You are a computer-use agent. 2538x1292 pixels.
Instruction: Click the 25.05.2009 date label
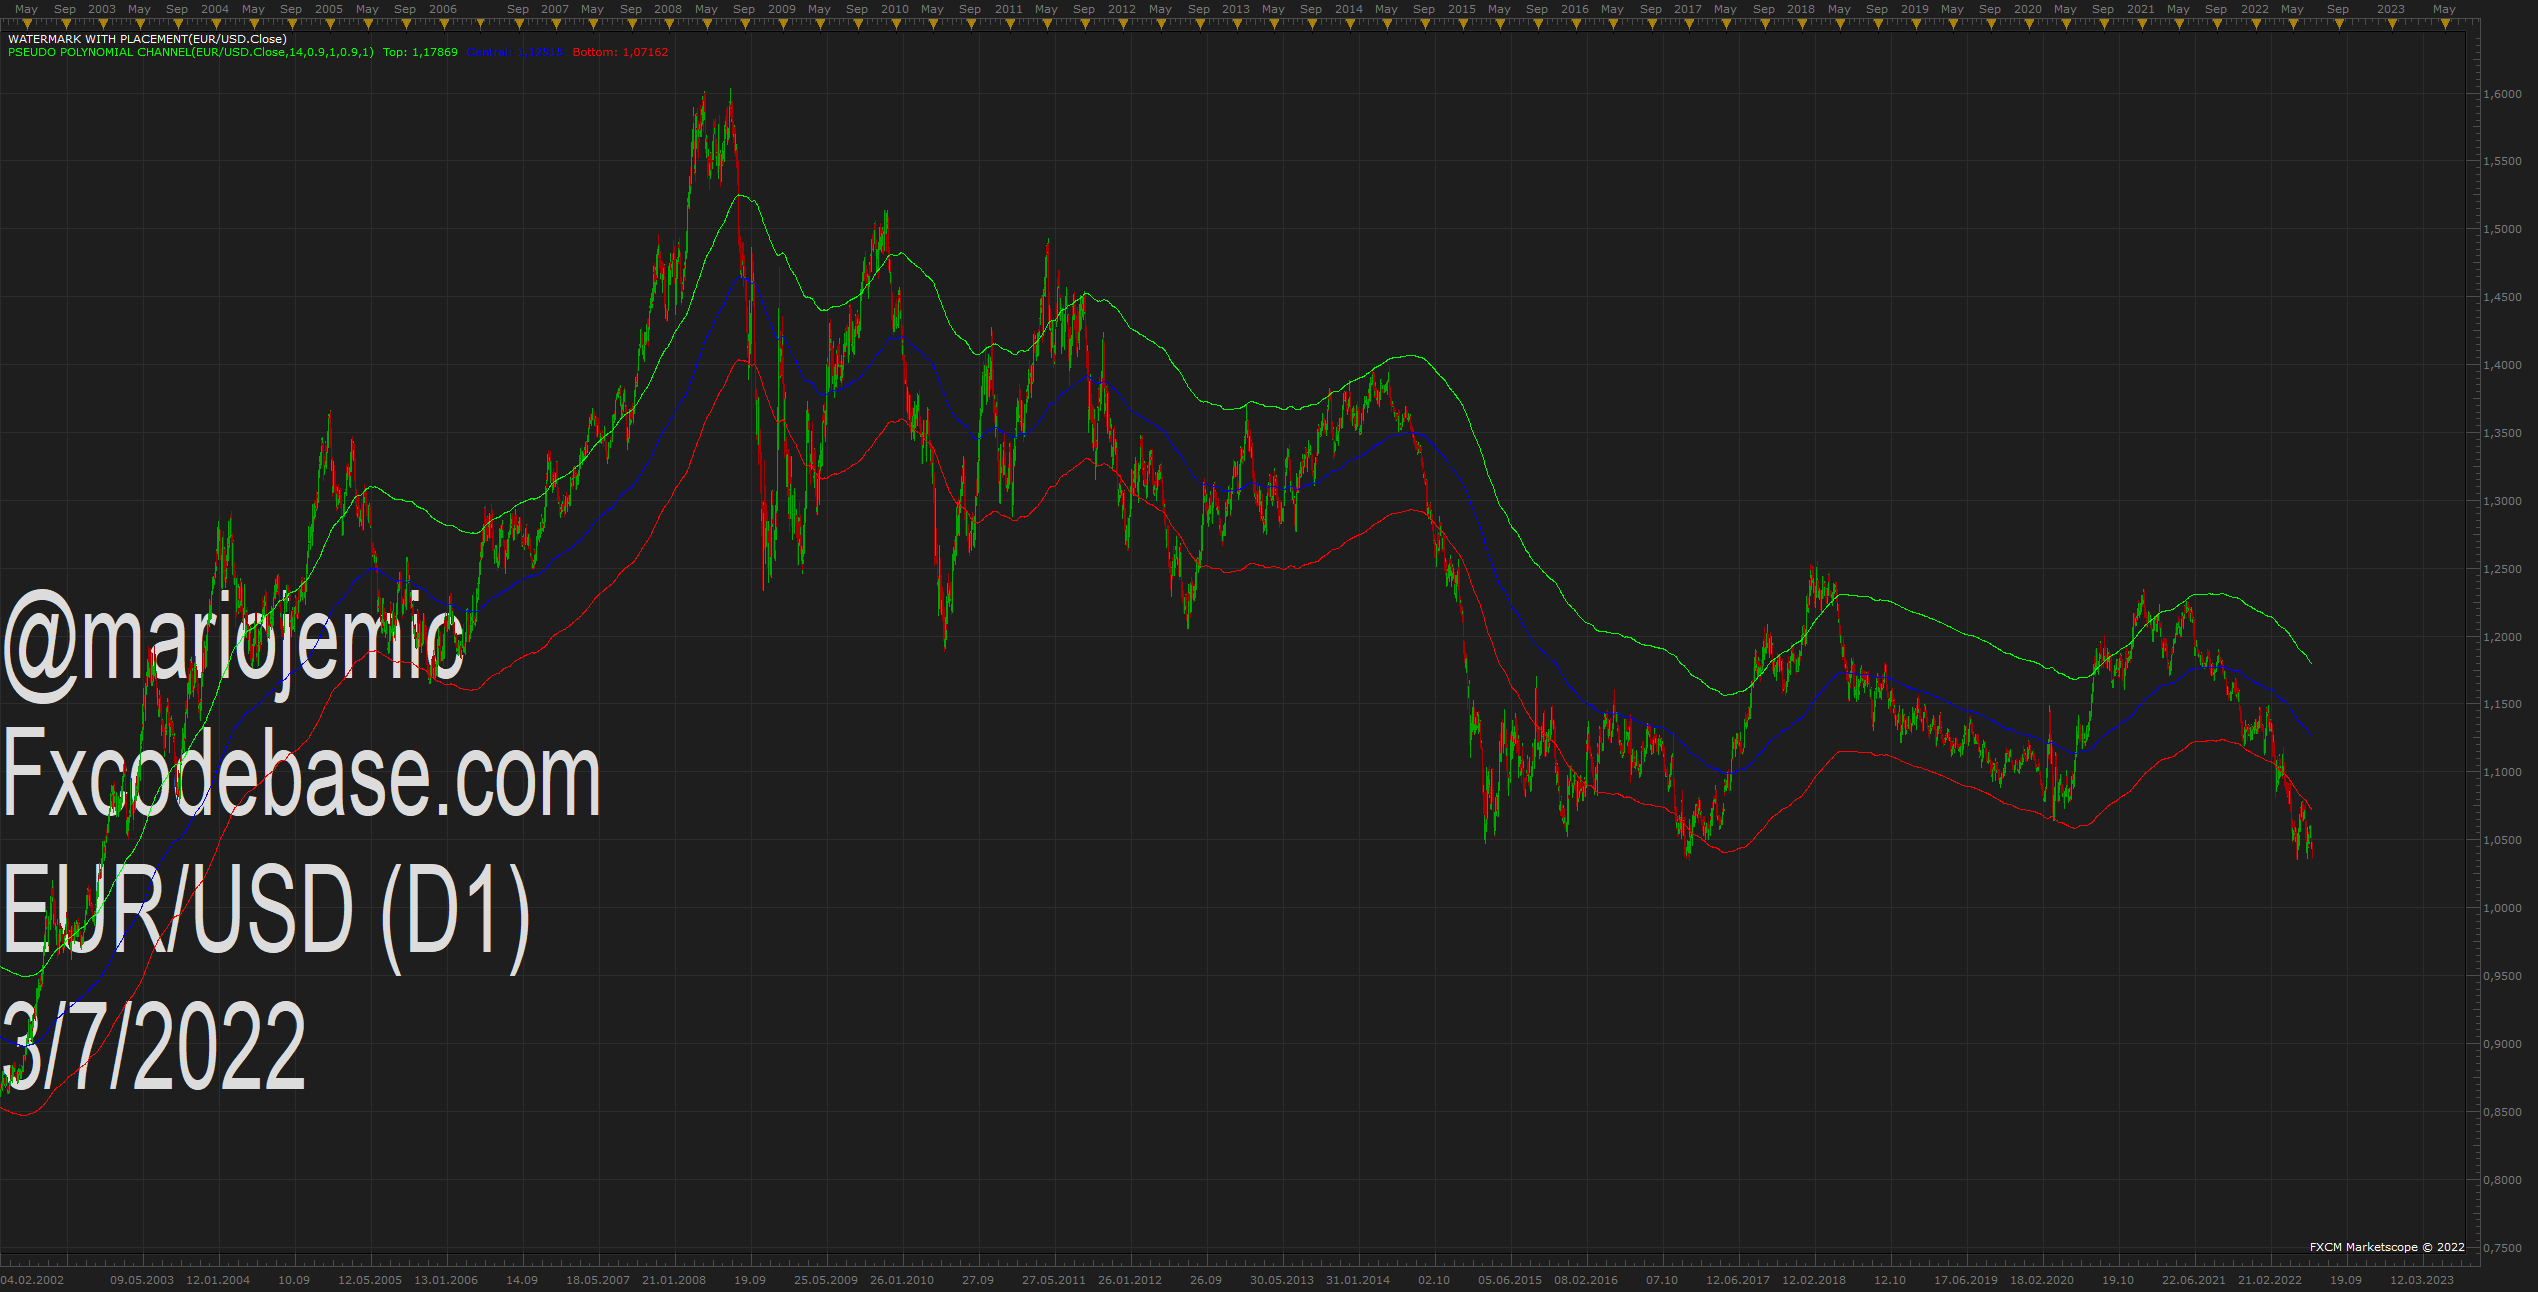pos(826,1280)
